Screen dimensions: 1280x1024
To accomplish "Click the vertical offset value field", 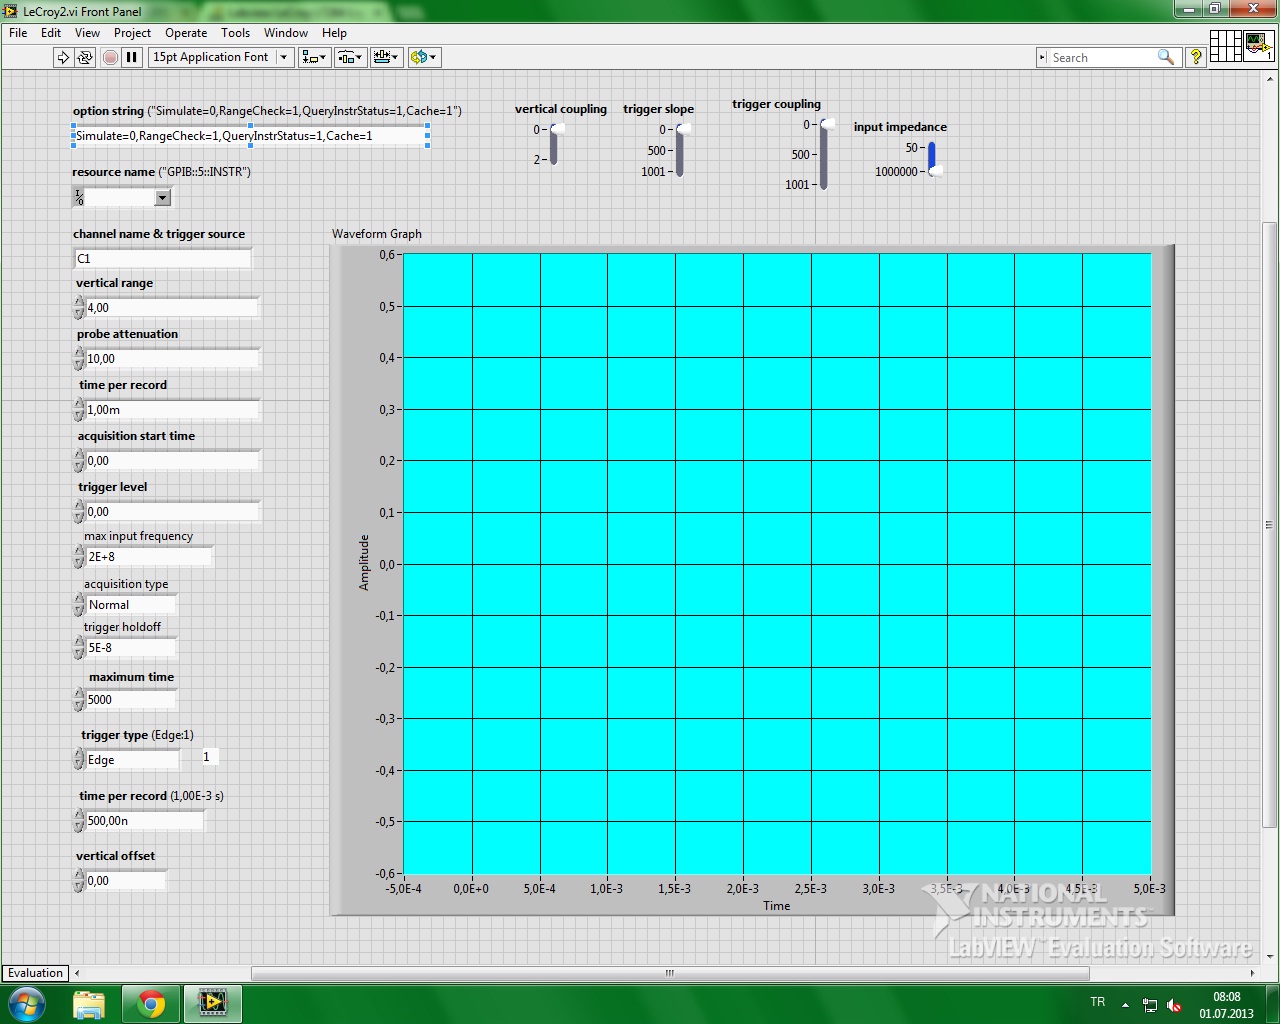I will [x=126, y=881].
